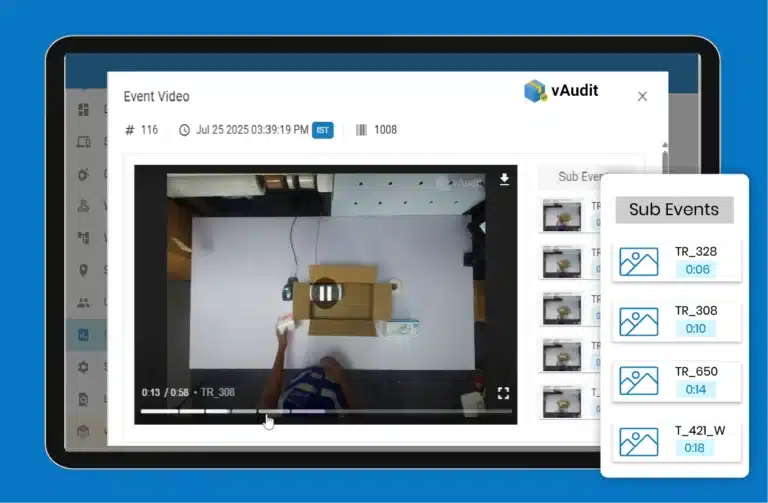Open the image icon of TR_650 sub event

coord(639,381)
